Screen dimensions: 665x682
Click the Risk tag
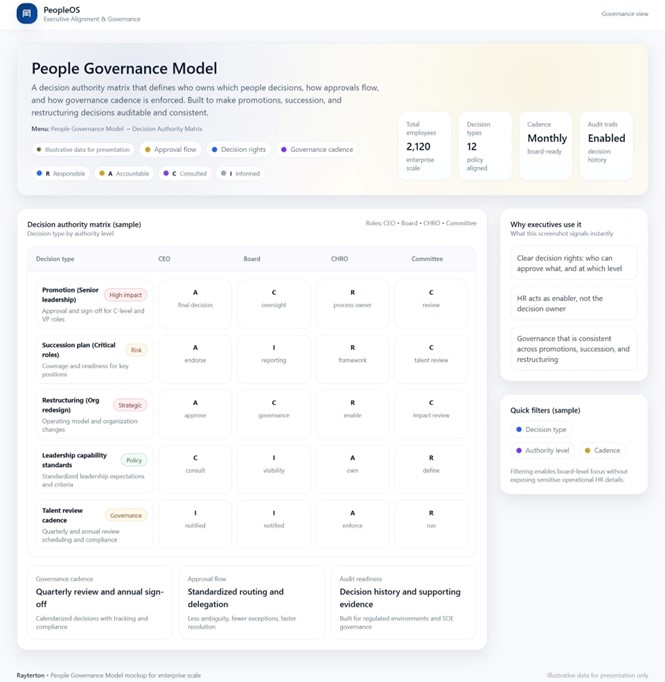[136, 350]
